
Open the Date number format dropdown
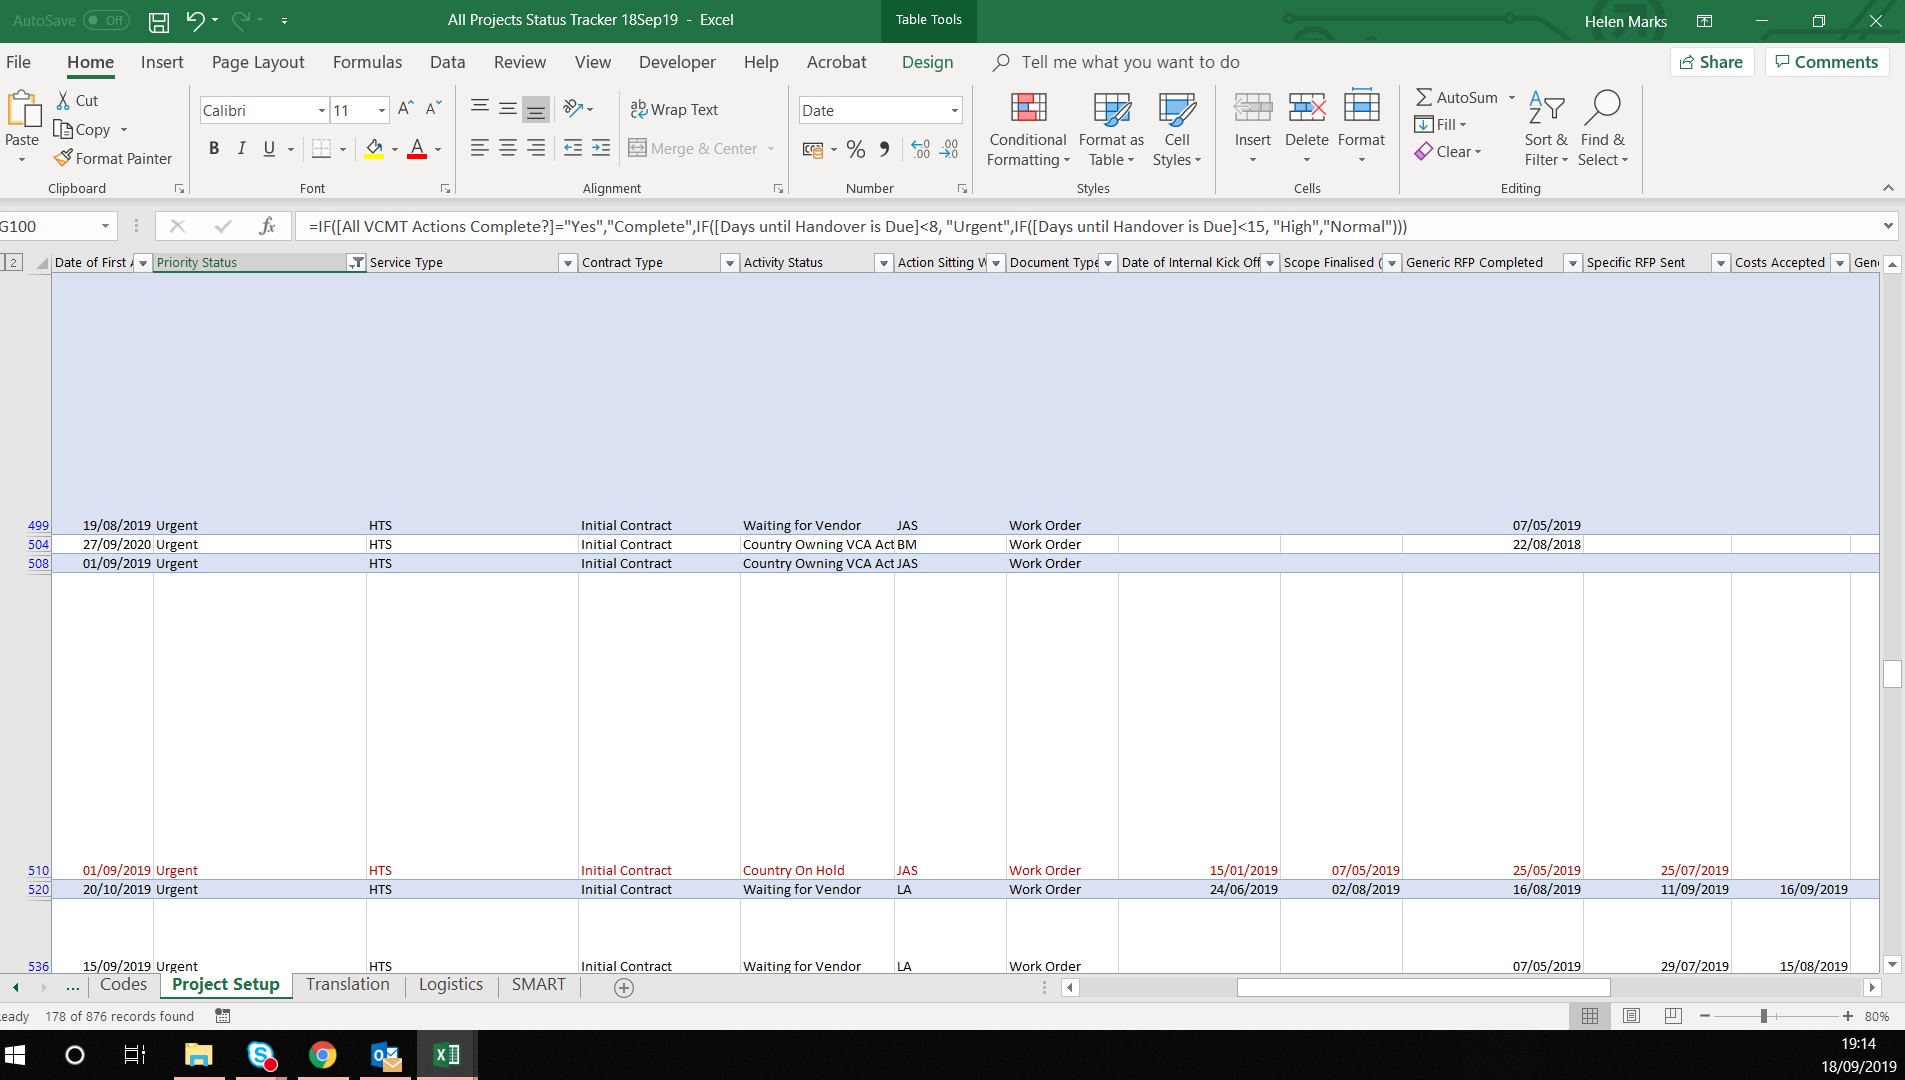pos(953,110)
